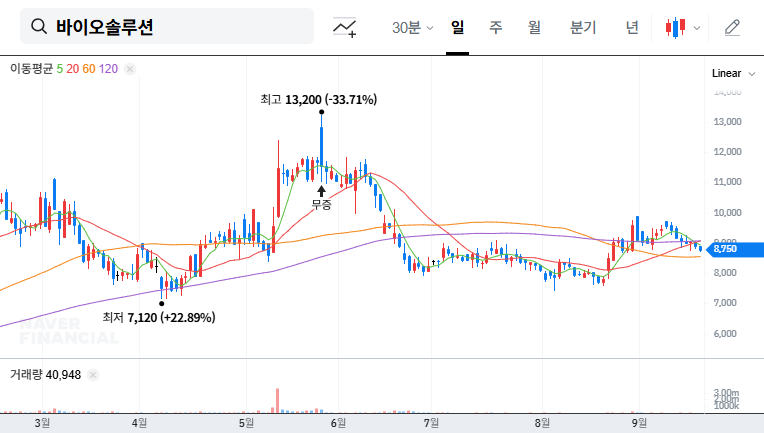Click the candlestick chart type icon
The image size is (764, 433).
[675, 28]
